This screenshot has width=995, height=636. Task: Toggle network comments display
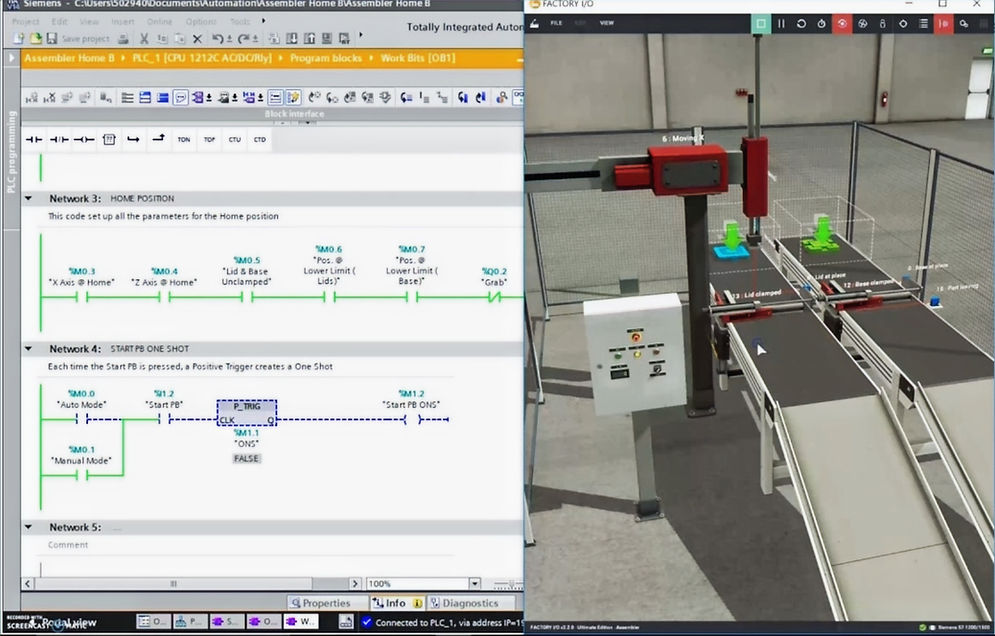(x=180, y=98)
